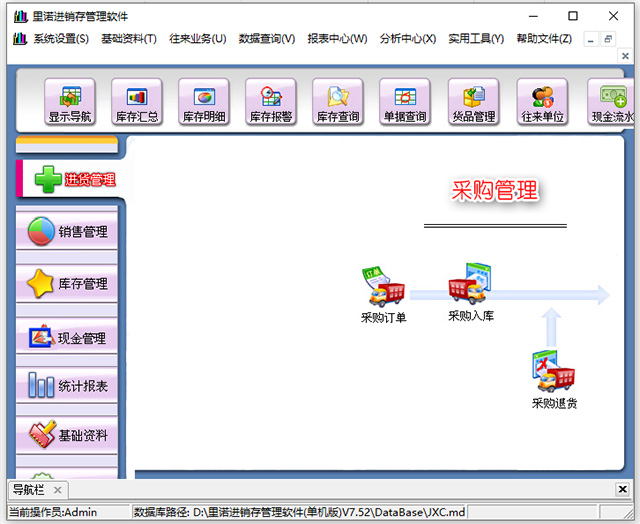This screenshot has width=640, height=524.
Task: Click the app logo in the title bar
Action: point(20,16)
